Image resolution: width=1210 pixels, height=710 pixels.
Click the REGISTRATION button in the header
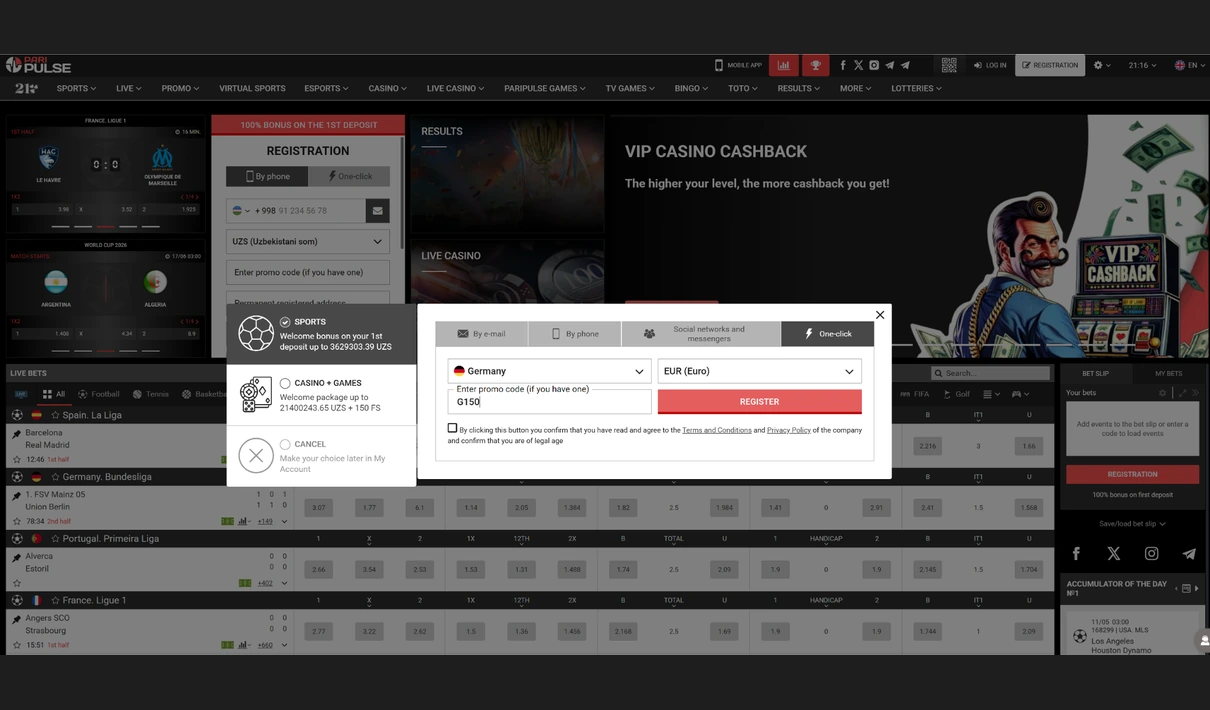click(x=1050, y=65)
